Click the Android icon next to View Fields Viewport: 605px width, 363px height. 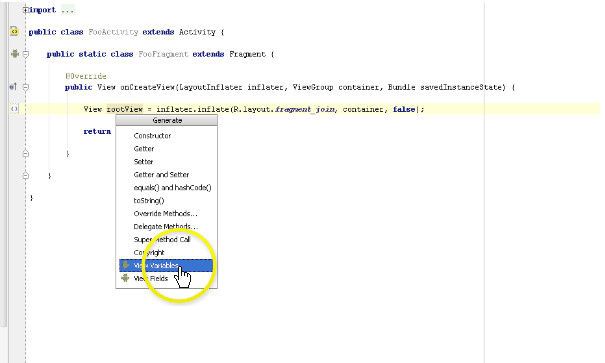click(125, 278)
